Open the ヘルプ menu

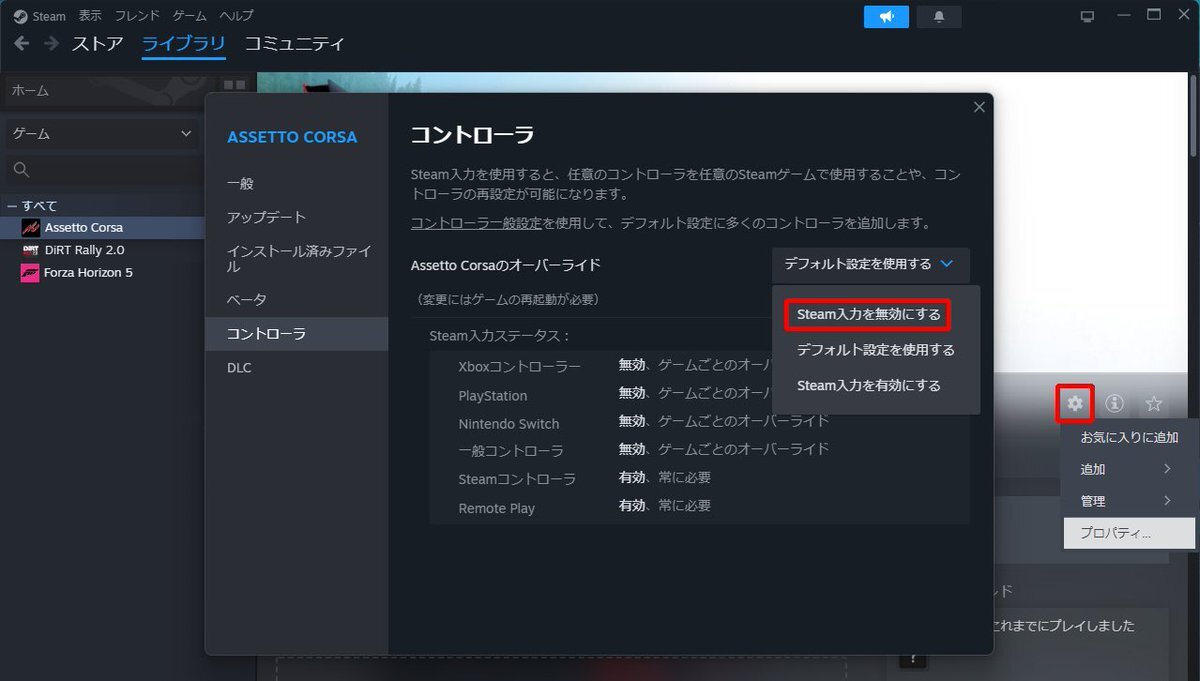click(236, 16)
